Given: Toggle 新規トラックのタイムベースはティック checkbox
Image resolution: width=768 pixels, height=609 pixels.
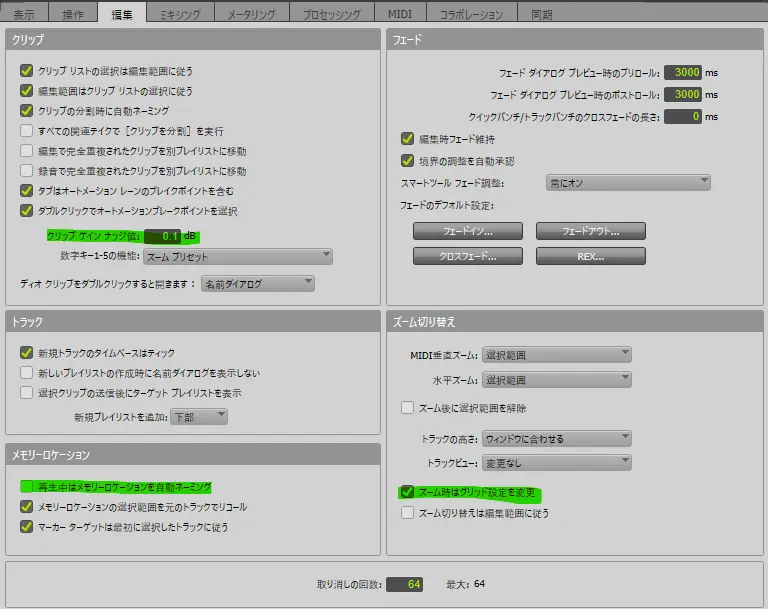Looking at the screenshot, I should pos(27,353).
